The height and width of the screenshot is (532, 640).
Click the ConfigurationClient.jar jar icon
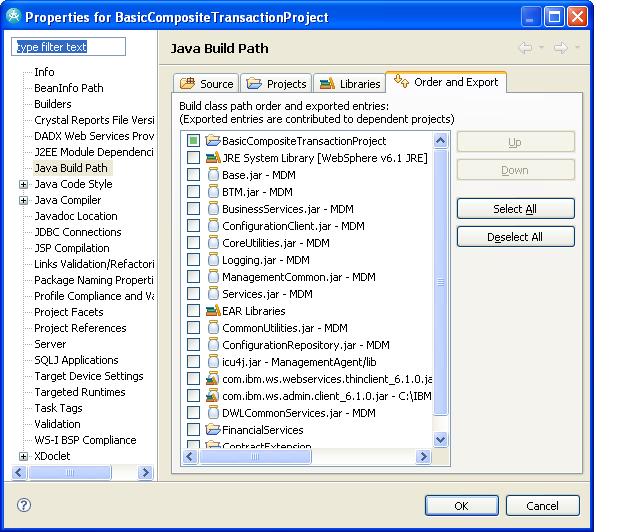point(213,226)
